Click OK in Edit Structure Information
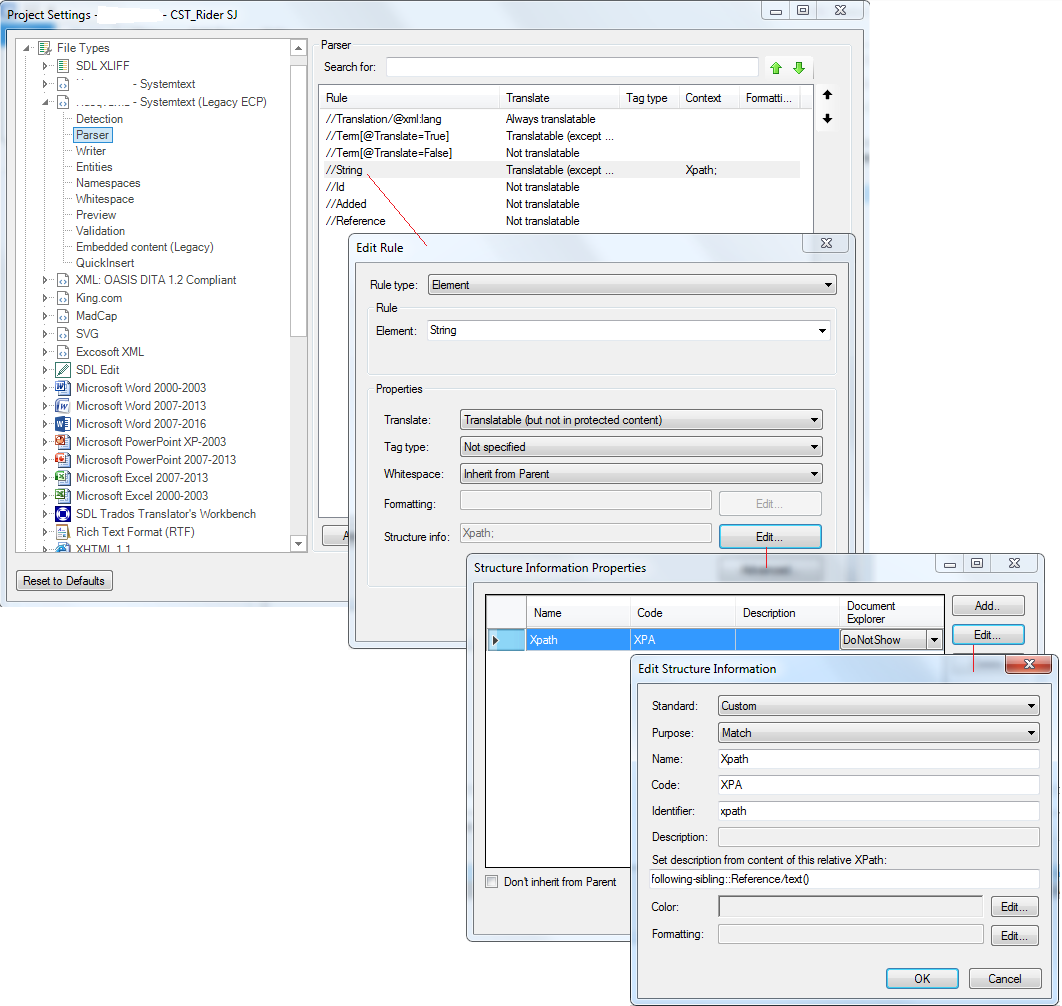 tap(922, 978)
